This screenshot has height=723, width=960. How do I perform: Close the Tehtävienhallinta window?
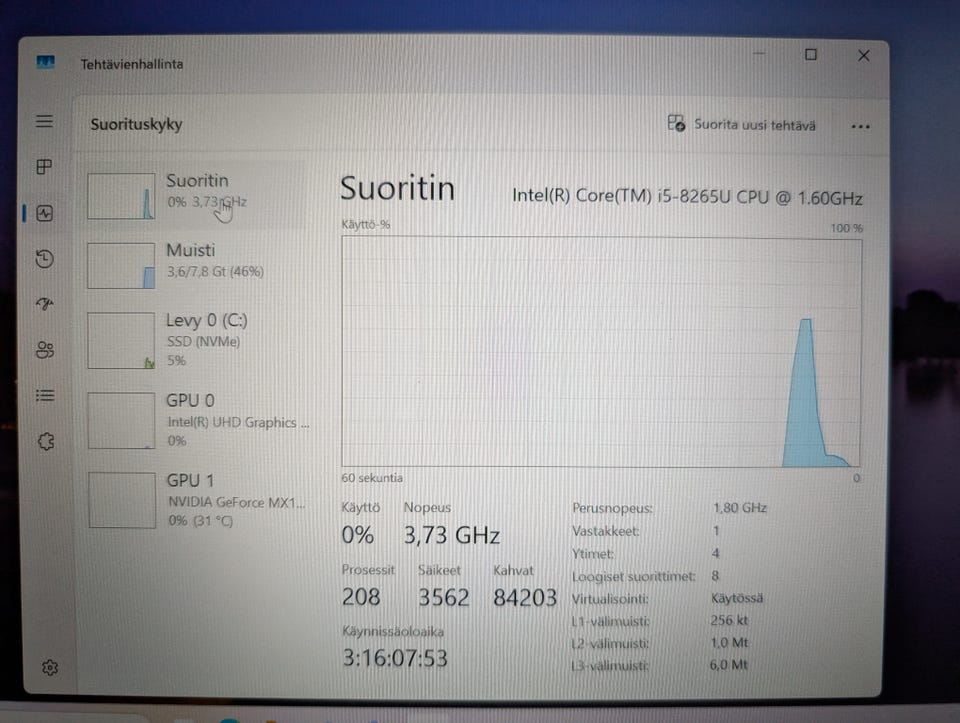[863, 56]
